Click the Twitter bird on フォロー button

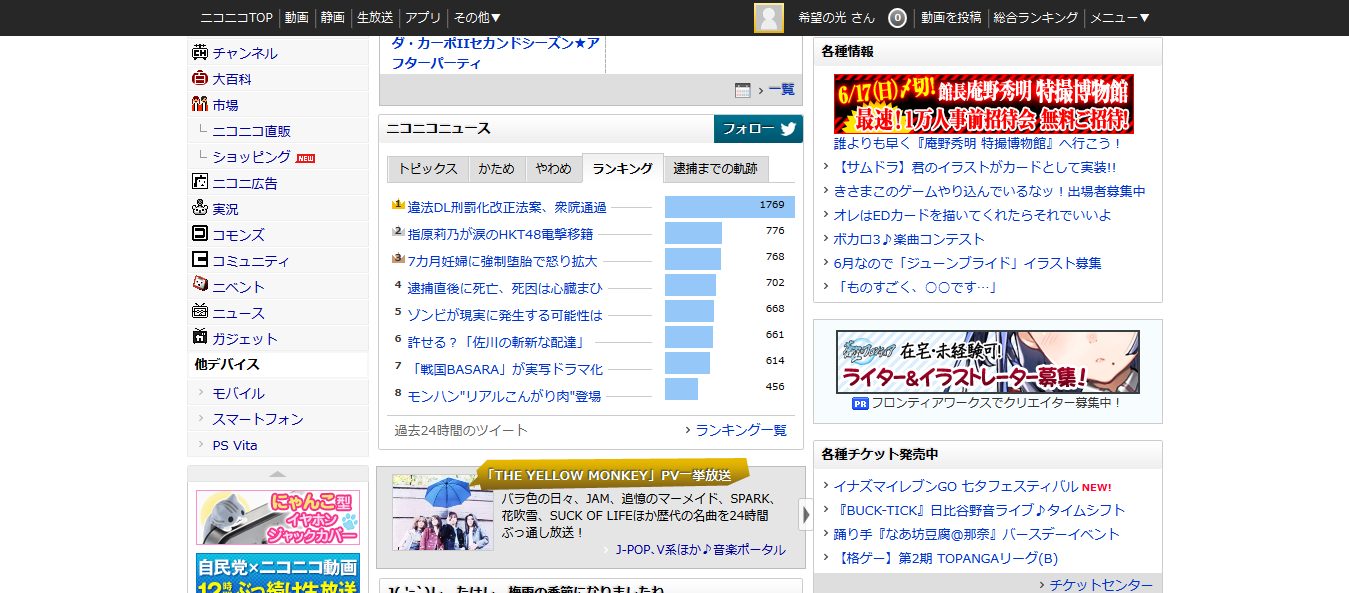tap(788, 129)
